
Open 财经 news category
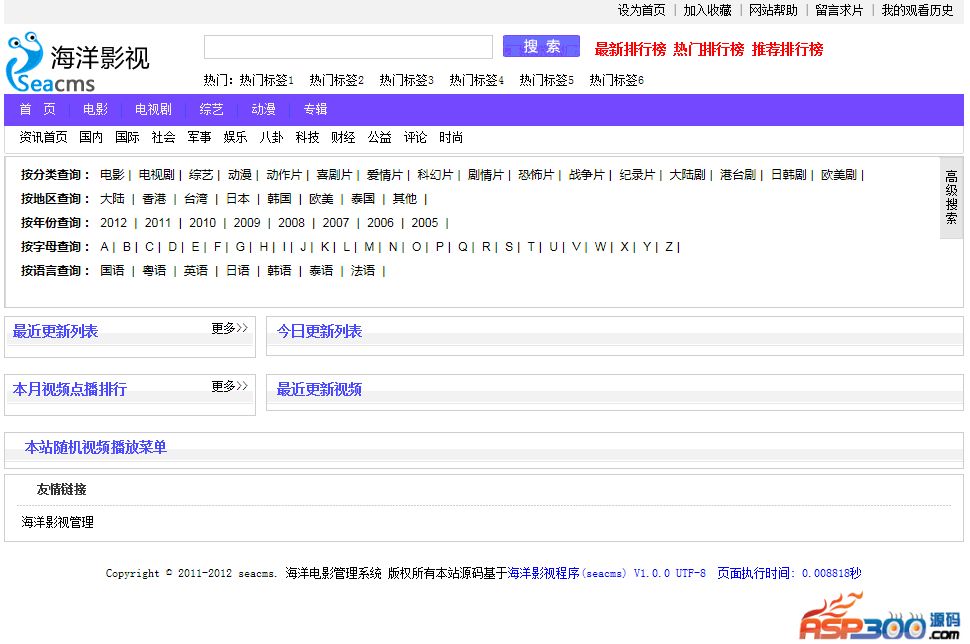click(x=343, y=137)
